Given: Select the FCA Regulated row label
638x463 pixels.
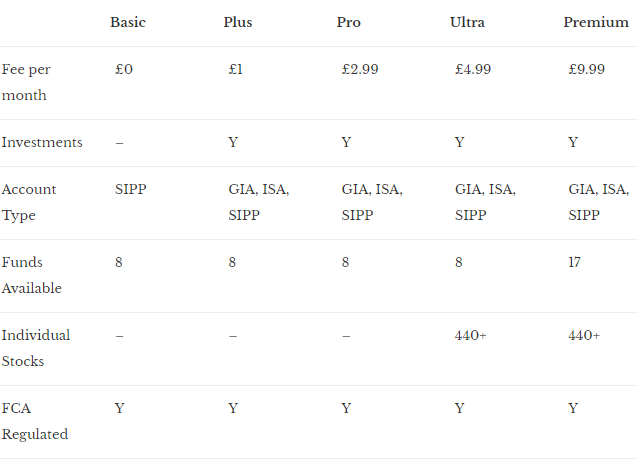Looking at the screenshot, I should coord(35,421).
